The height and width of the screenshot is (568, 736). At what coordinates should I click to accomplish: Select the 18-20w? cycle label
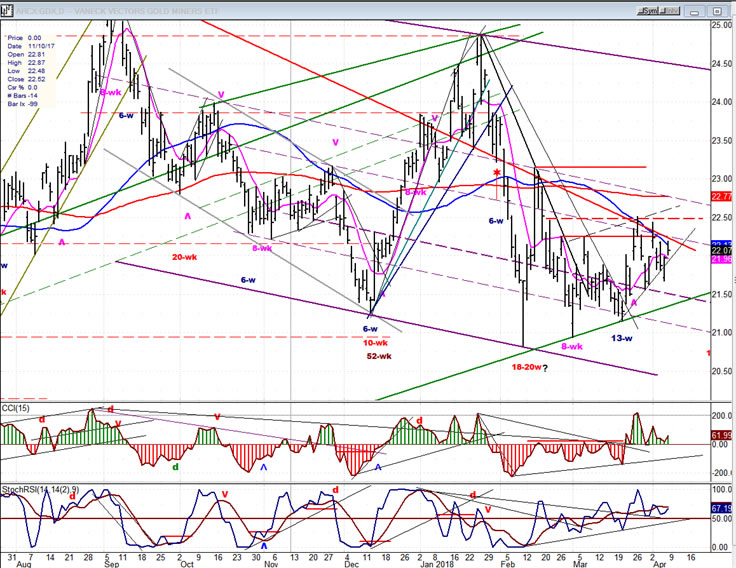531,367
